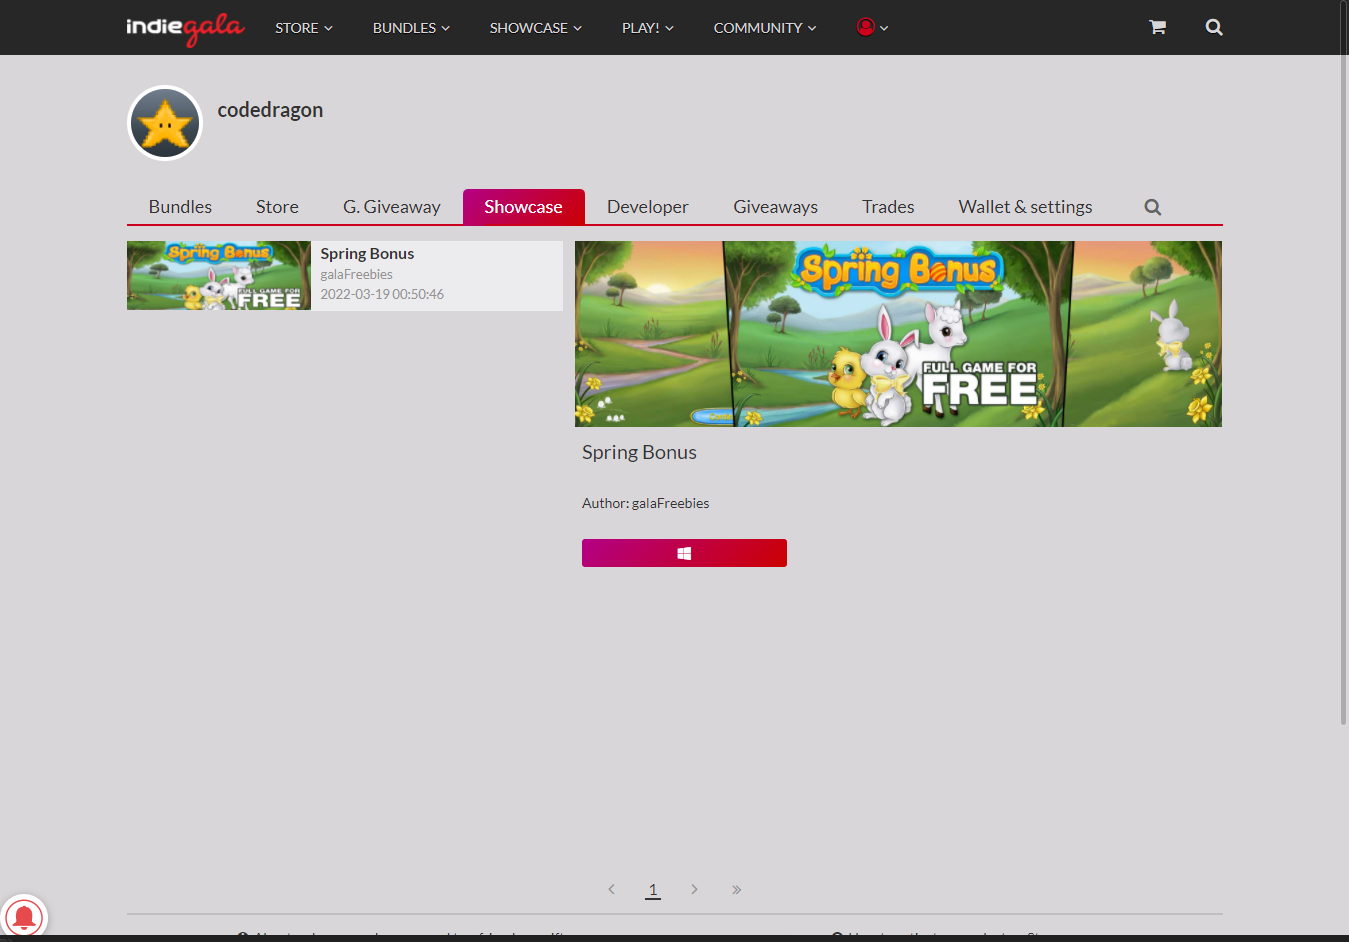Go to previous page arrow in pagination
This screenshot has height=942, width=1349.
pyautogui.click(x=611, y=889)
